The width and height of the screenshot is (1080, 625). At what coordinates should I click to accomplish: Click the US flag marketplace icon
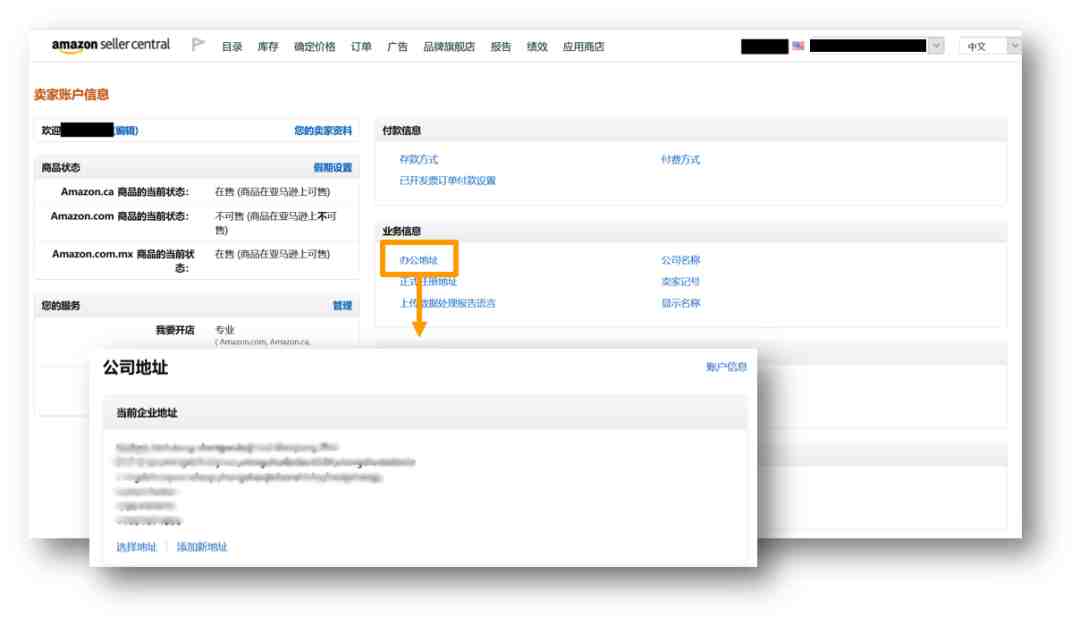pos(798,46)
